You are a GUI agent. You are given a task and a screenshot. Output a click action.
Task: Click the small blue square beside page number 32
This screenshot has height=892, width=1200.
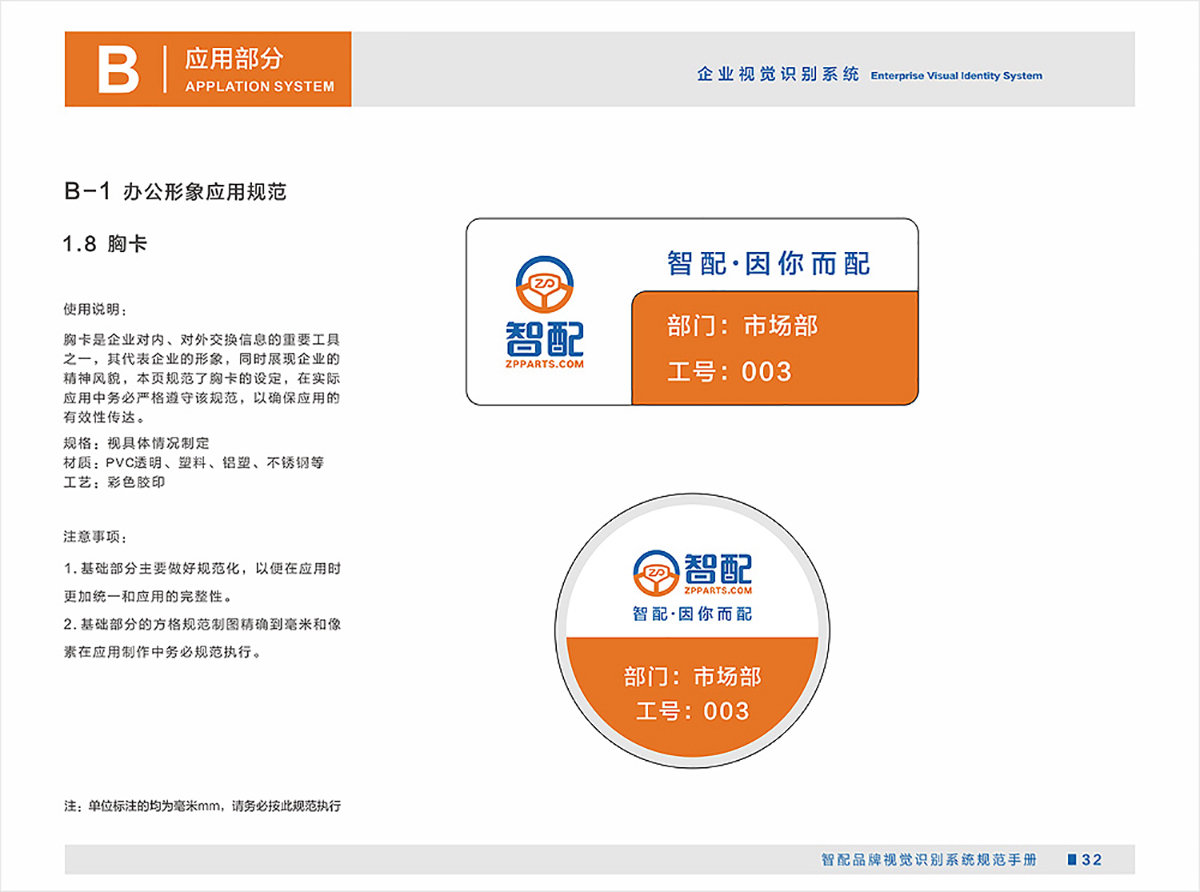pos(1073,859)
